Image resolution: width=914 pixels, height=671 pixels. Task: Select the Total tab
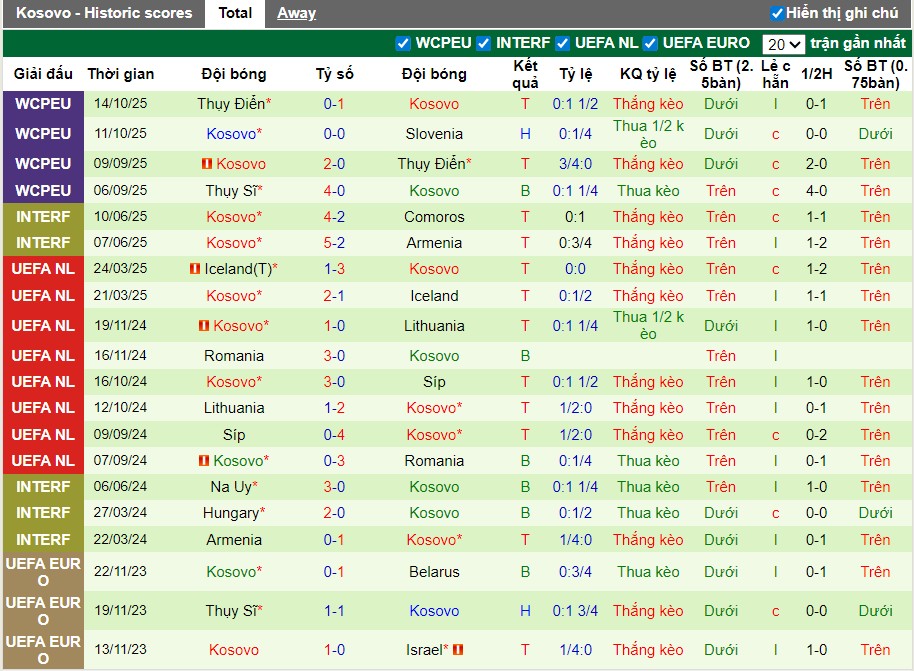235,13
